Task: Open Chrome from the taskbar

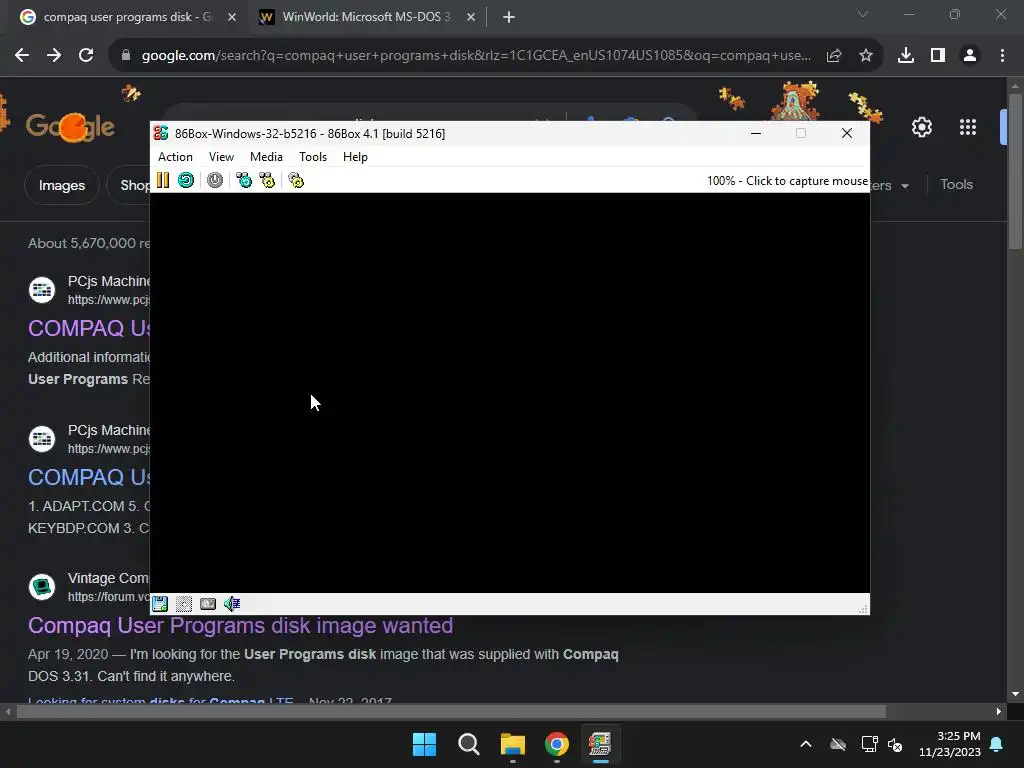Action: tap(557, 744)
